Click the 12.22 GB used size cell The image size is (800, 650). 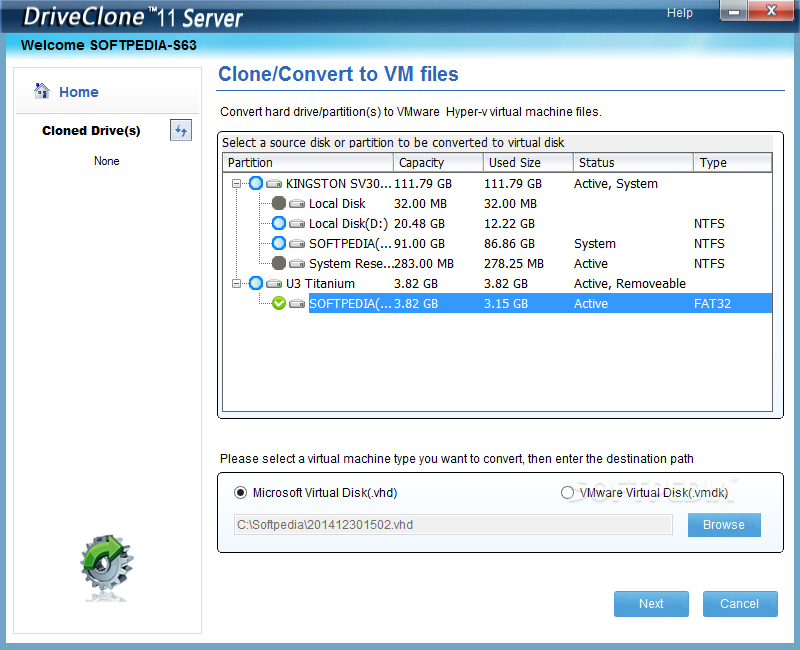click(x=509, y=223)
